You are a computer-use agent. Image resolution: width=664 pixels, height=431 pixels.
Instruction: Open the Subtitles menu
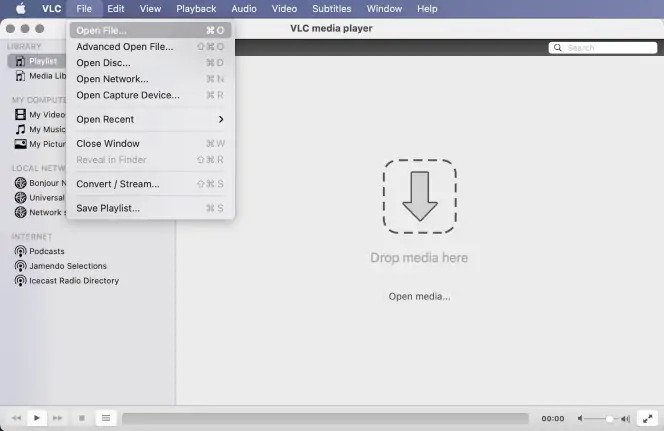coord(332,8)
